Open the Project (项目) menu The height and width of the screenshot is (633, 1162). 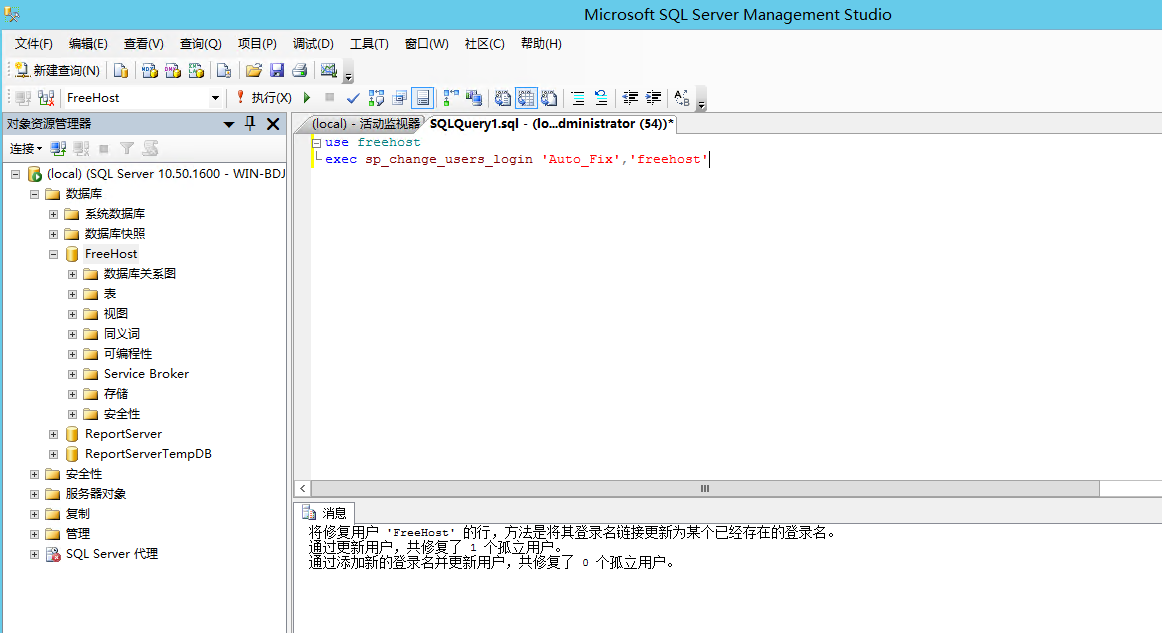pos(256,44)
